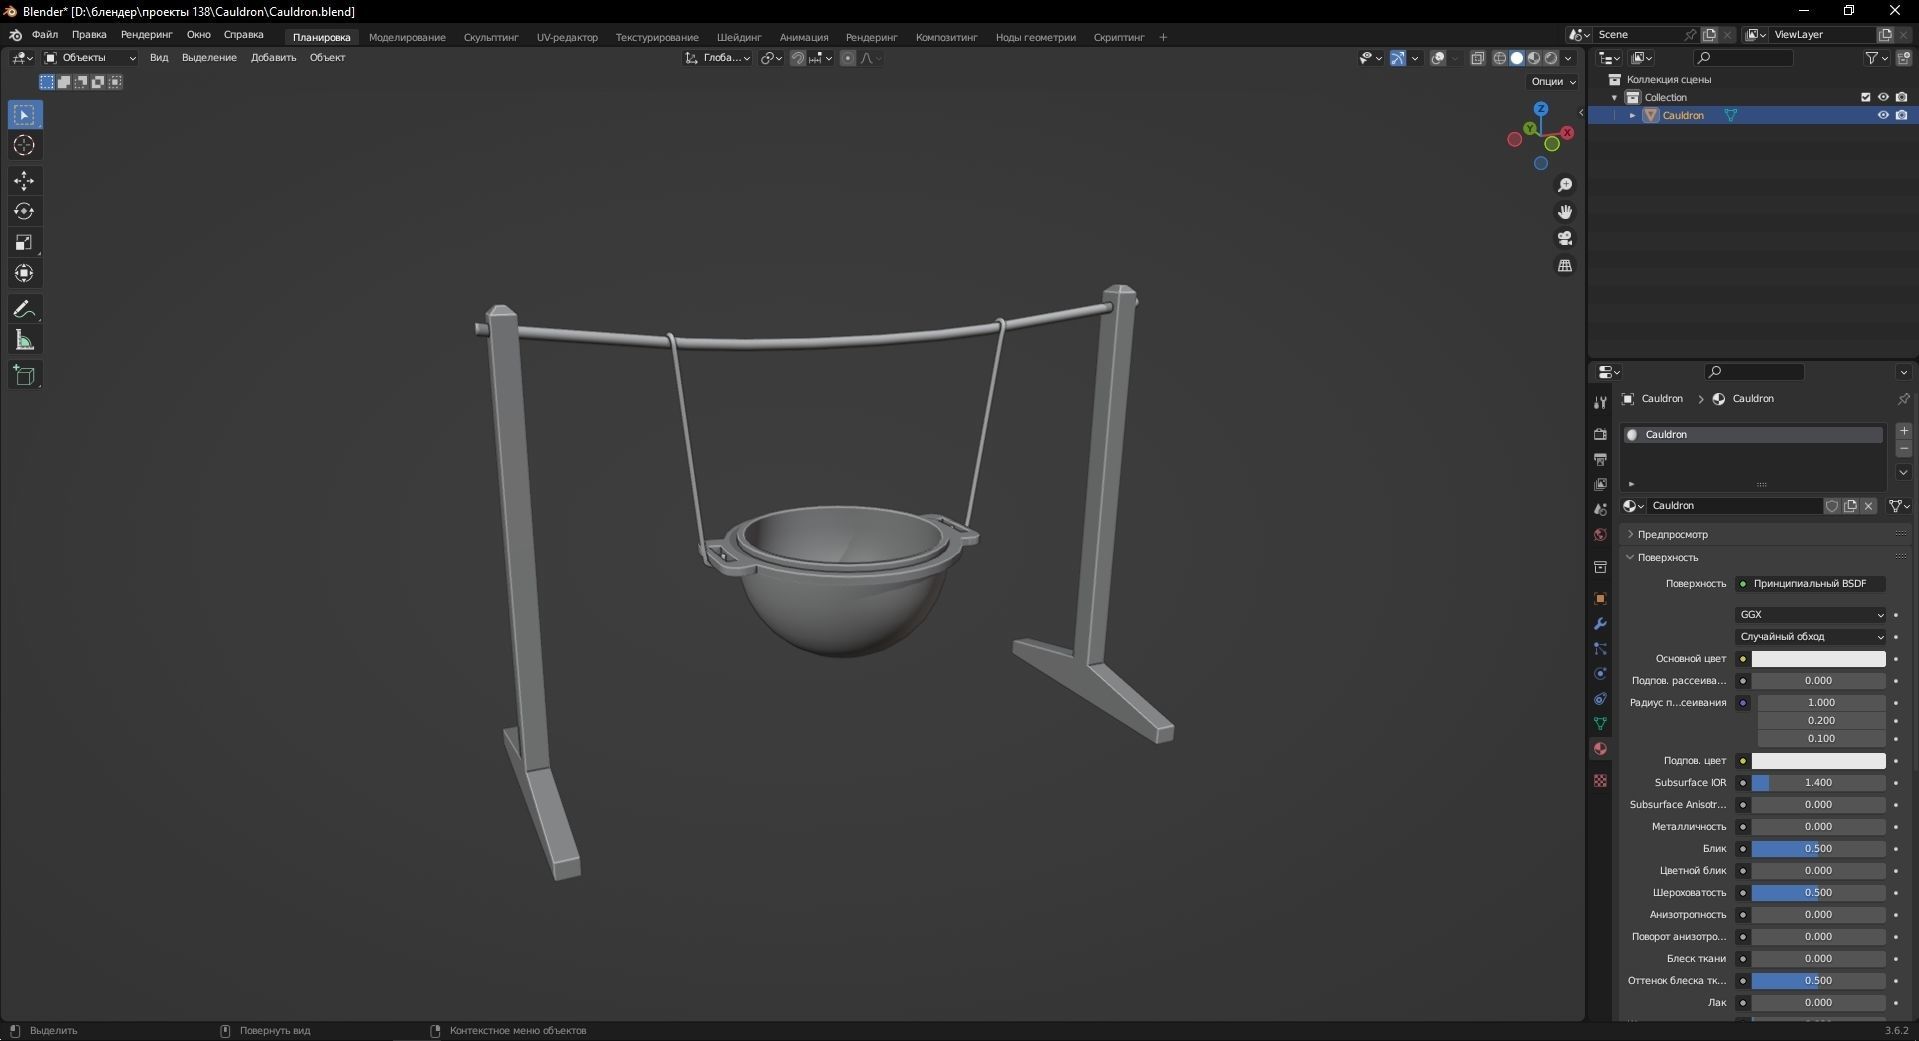1919x1041 pixels.
Task: Activate the 3D Cursor tool
Action: [25, 146]
